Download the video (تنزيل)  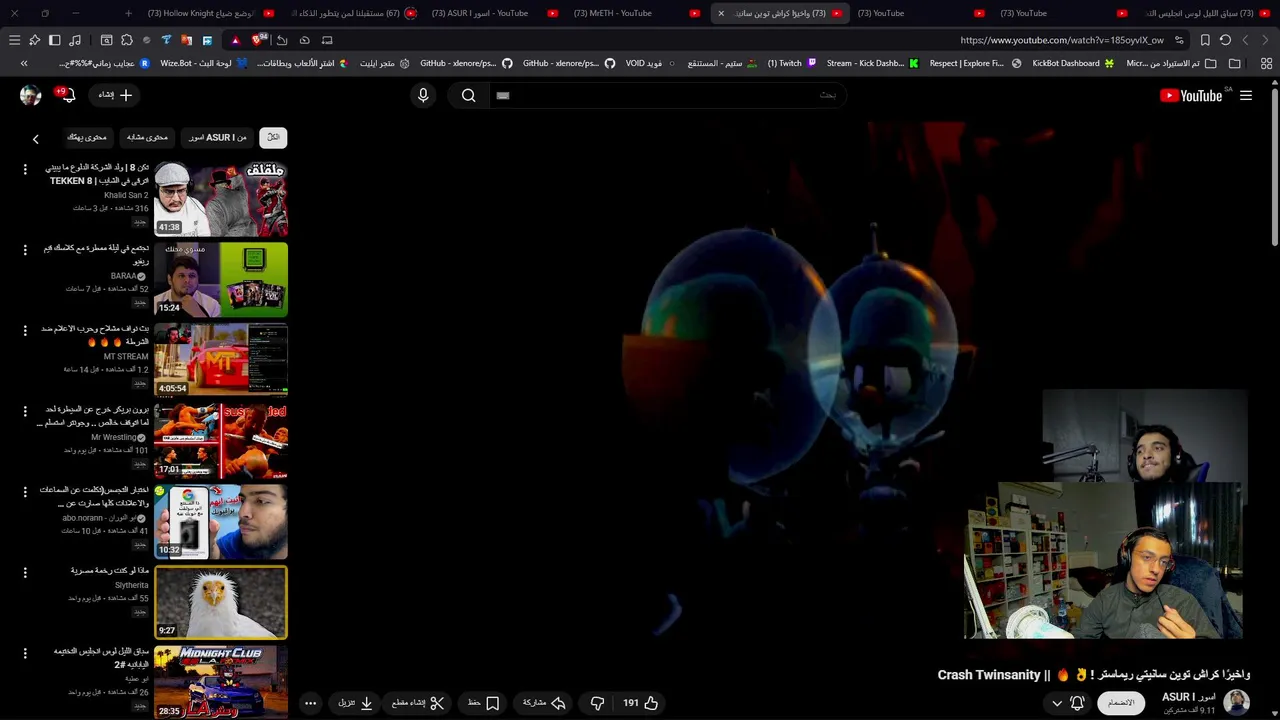[x=355, y=703]
